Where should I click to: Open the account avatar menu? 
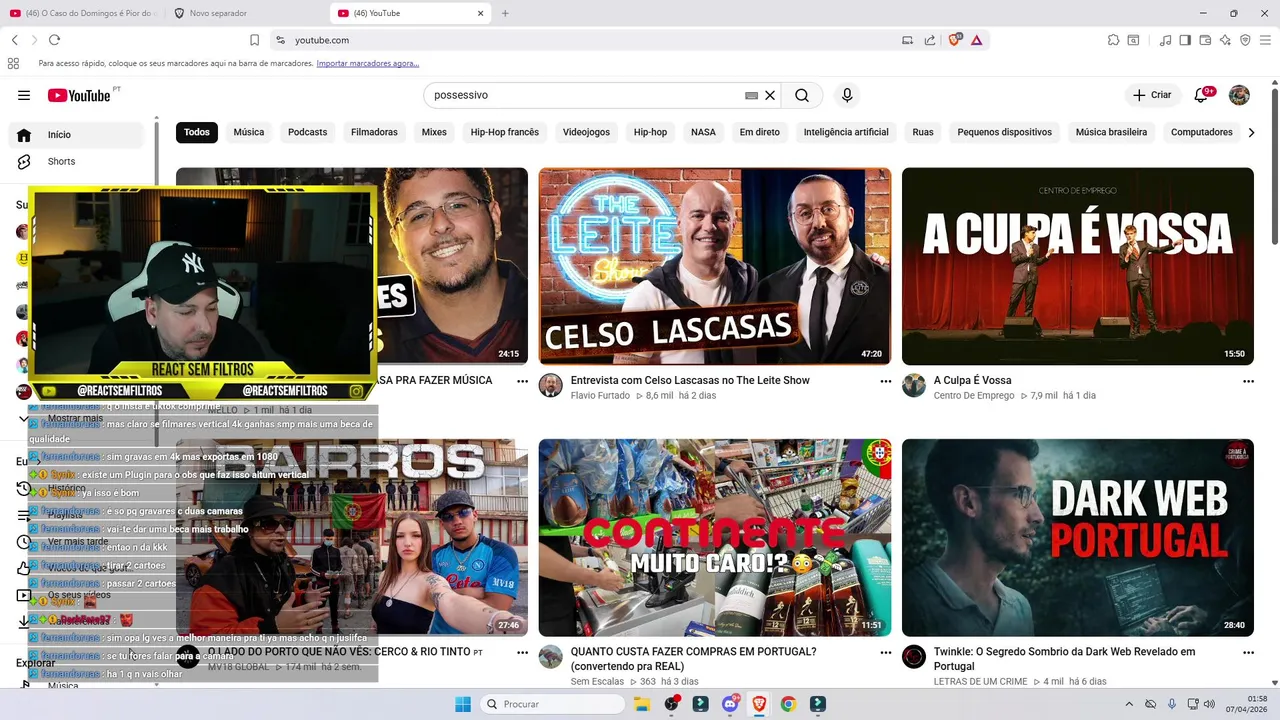1239,95
